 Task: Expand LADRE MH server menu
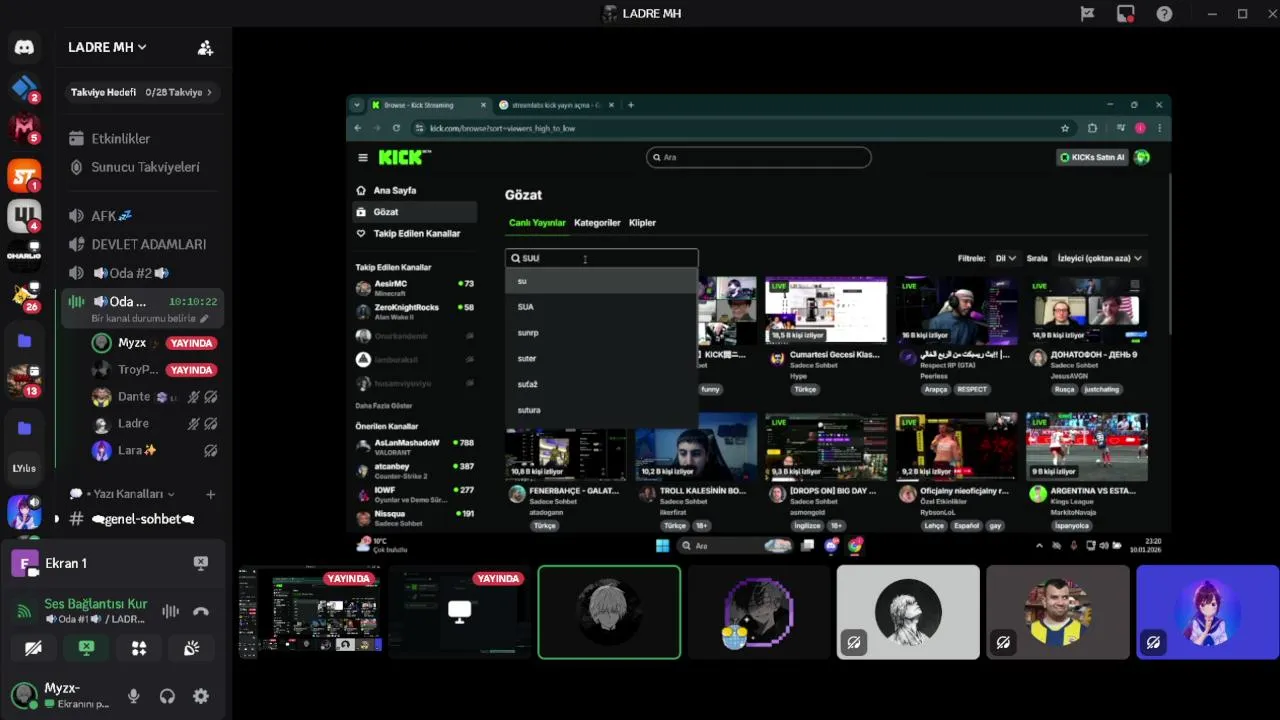tap(108, 47)
